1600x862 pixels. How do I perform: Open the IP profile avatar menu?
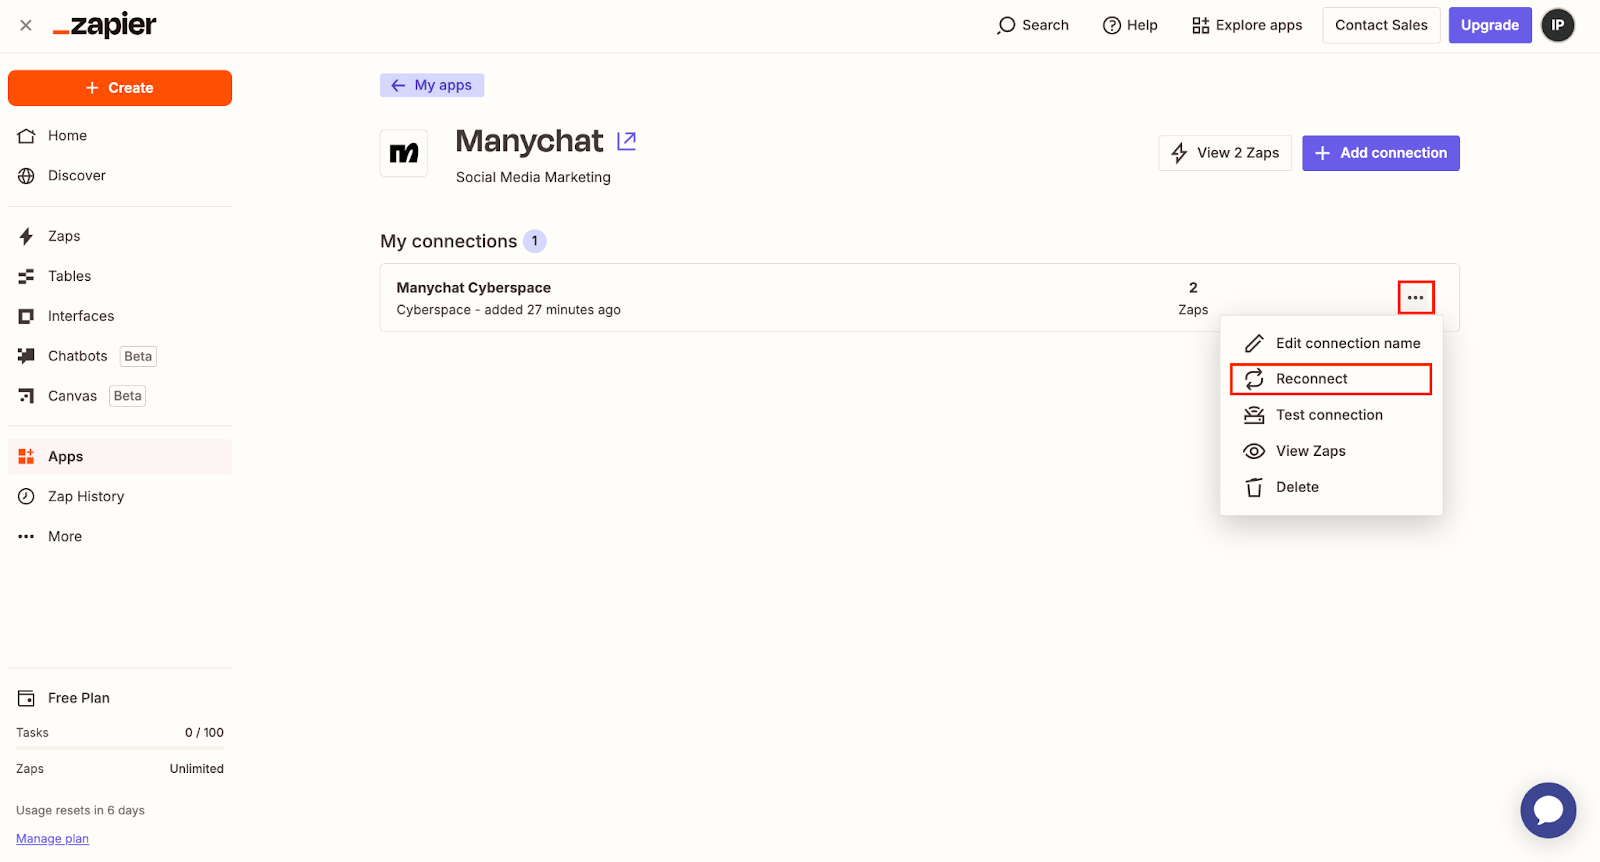coord(1557,25)
